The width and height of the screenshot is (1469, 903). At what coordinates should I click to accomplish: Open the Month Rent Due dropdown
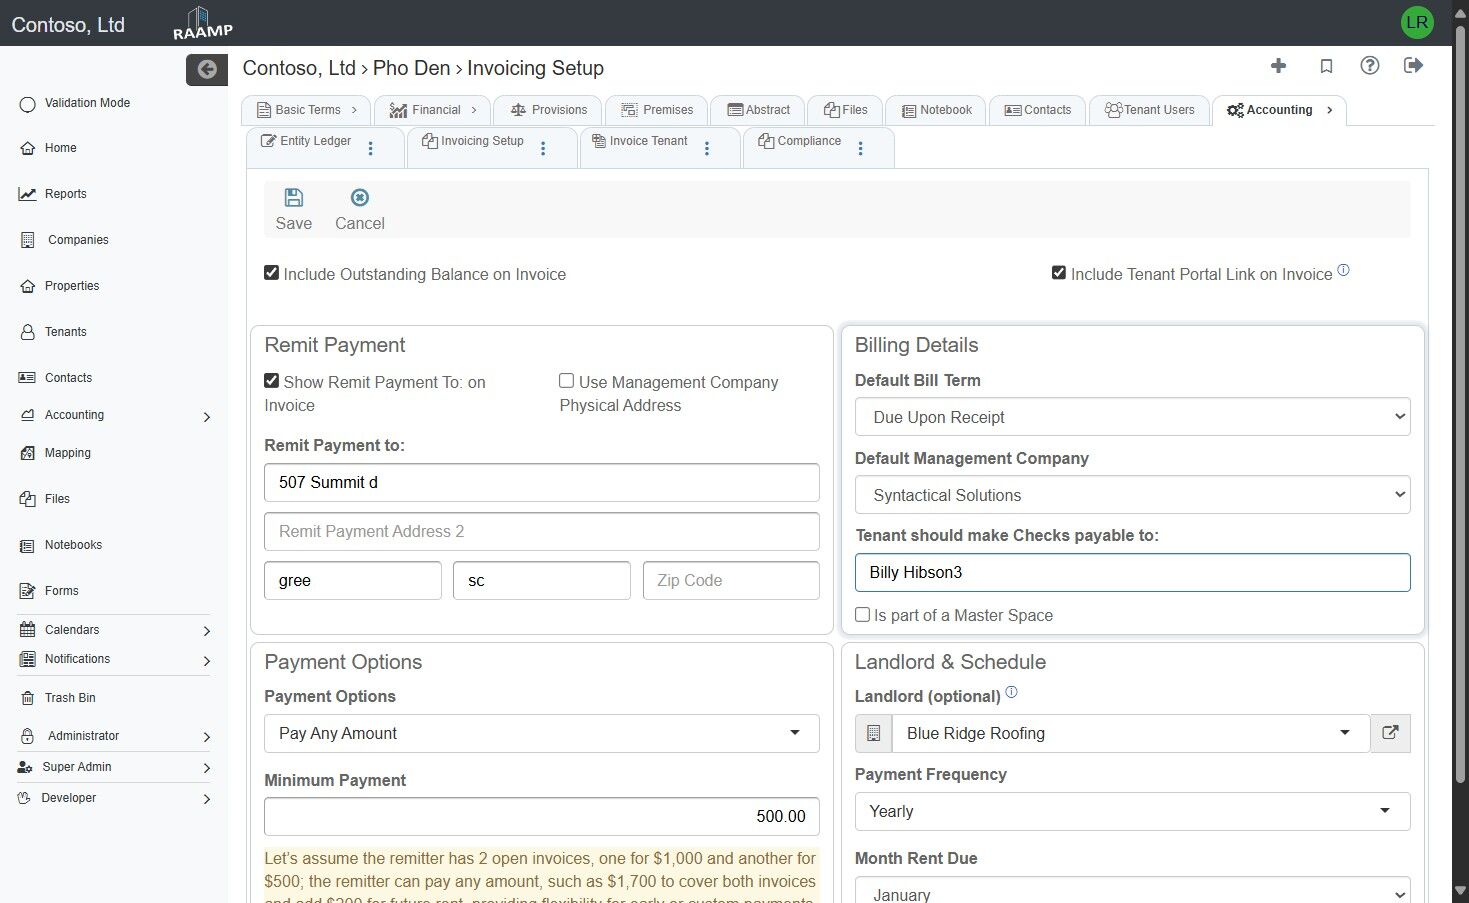1132,891
